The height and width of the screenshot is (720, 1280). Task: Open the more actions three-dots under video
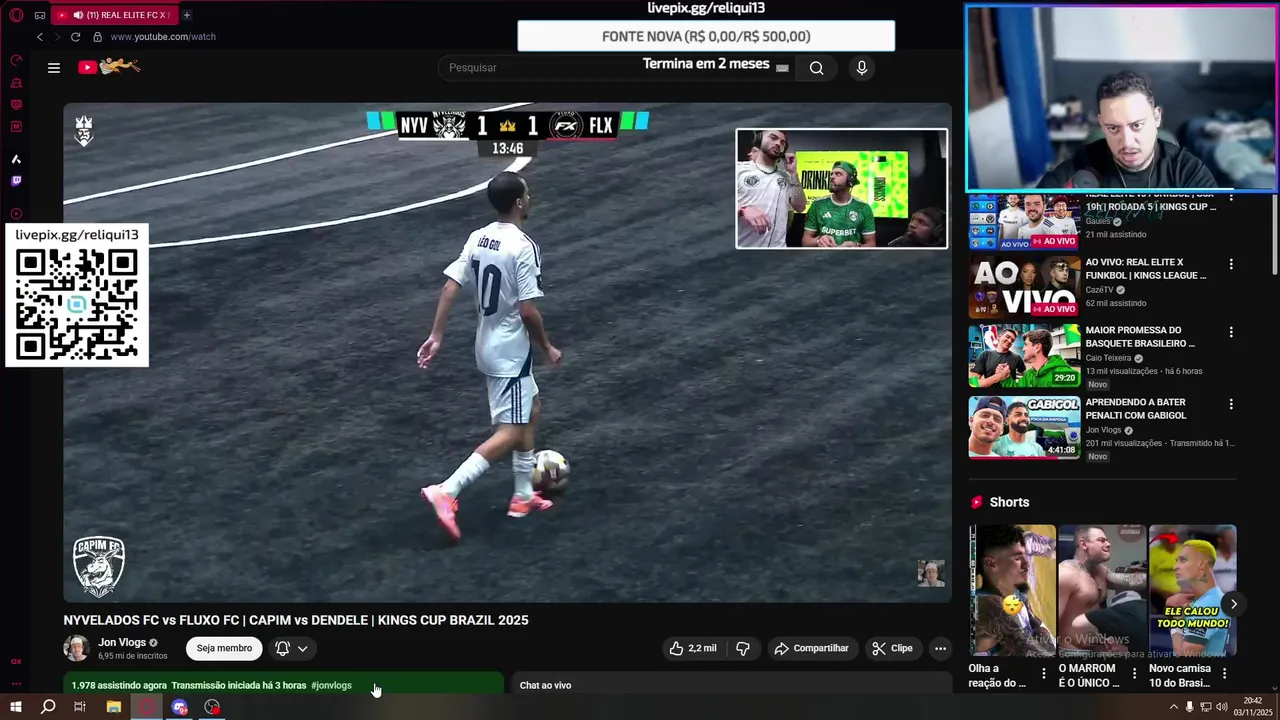[940, 648]
